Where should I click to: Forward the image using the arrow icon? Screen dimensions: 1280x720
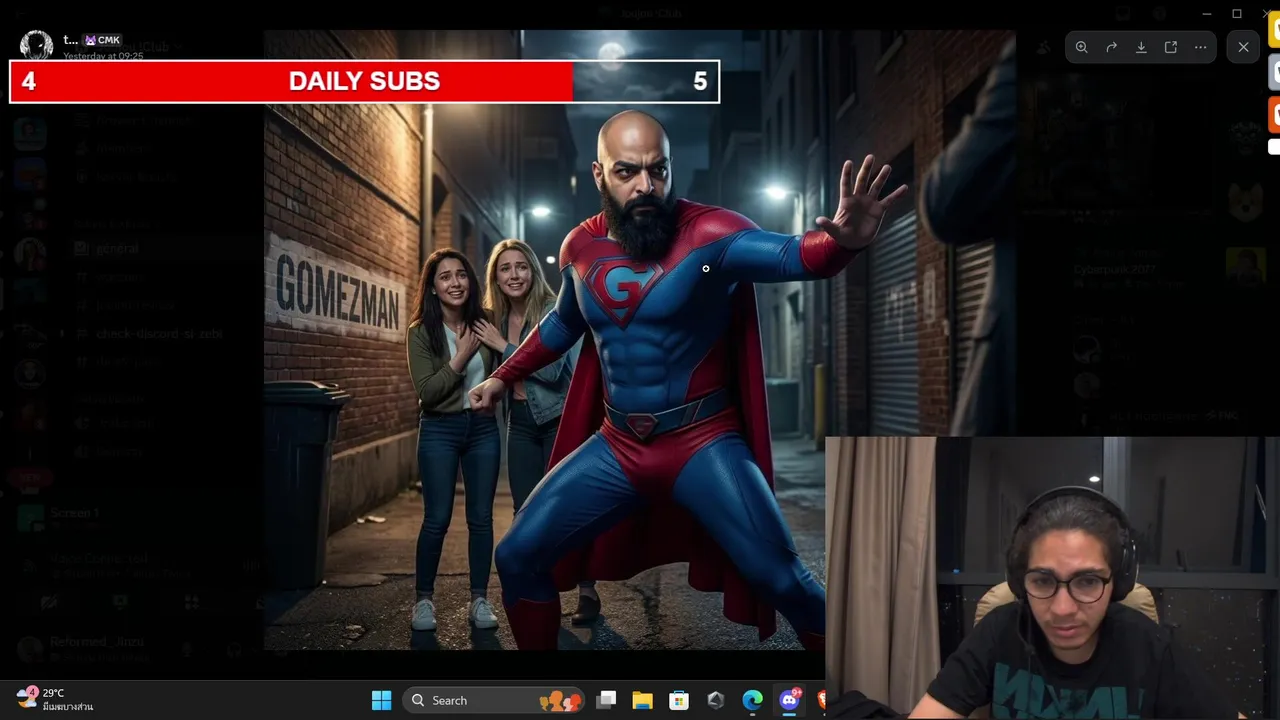click(x=1111, y=47)
